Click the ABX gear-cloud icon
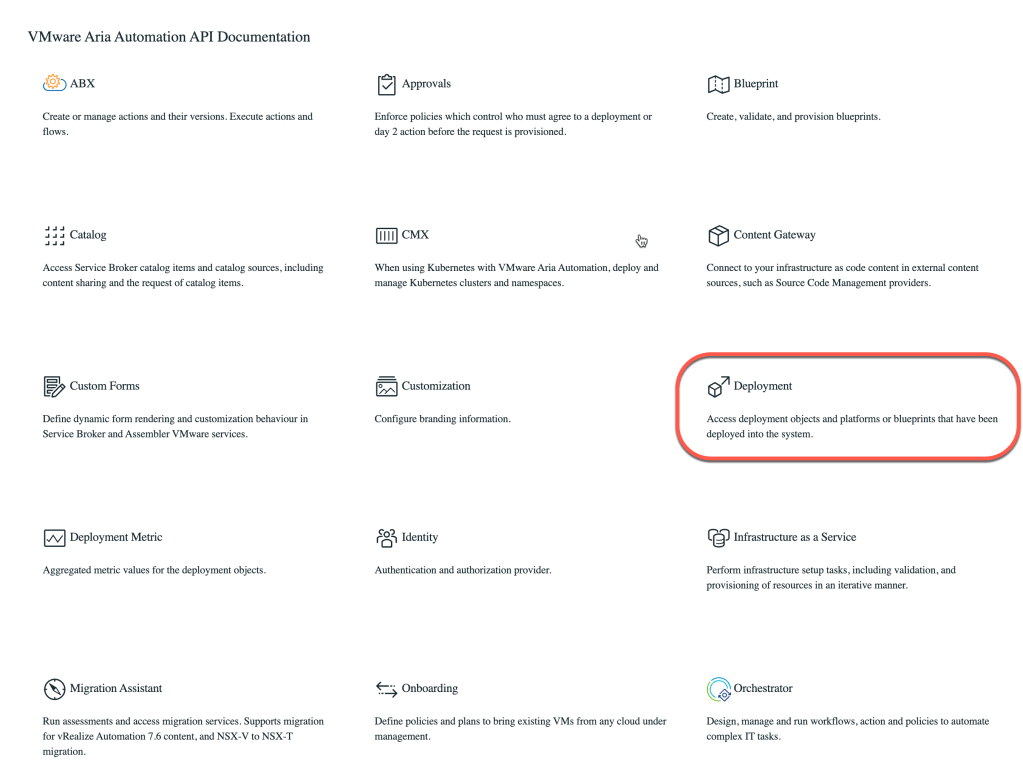 point(52,83)
